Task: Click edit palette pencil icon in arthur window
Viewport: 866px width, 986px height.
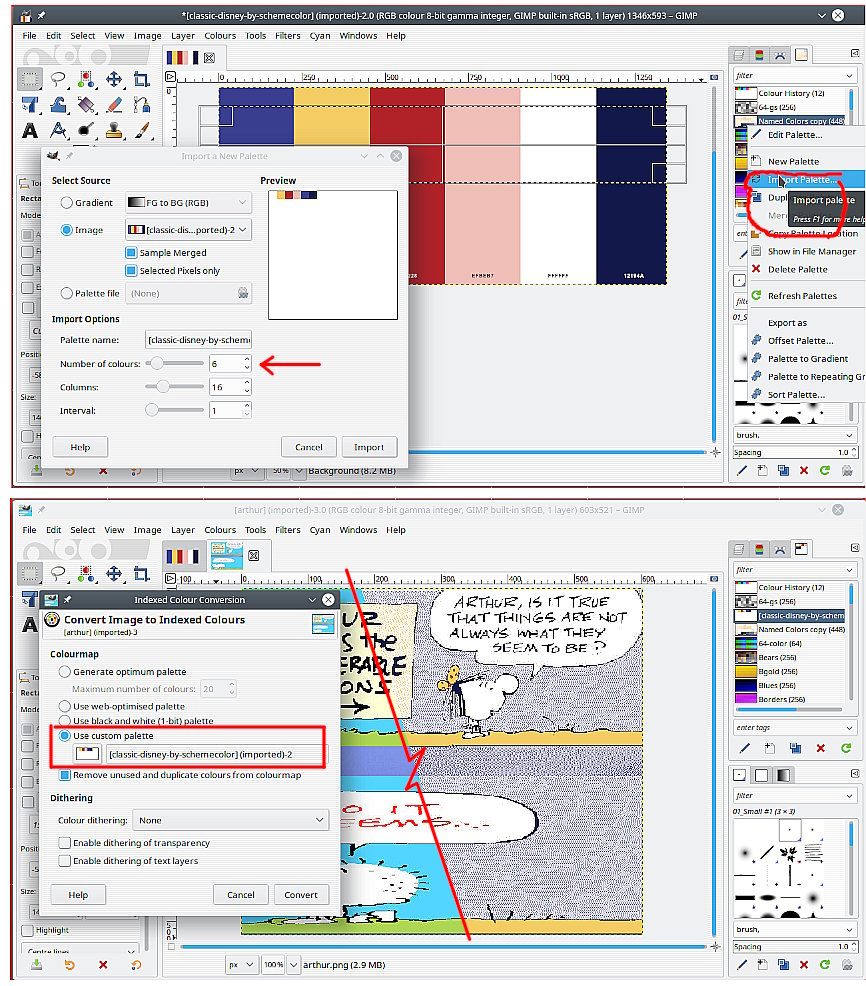Action: (745, 748)
